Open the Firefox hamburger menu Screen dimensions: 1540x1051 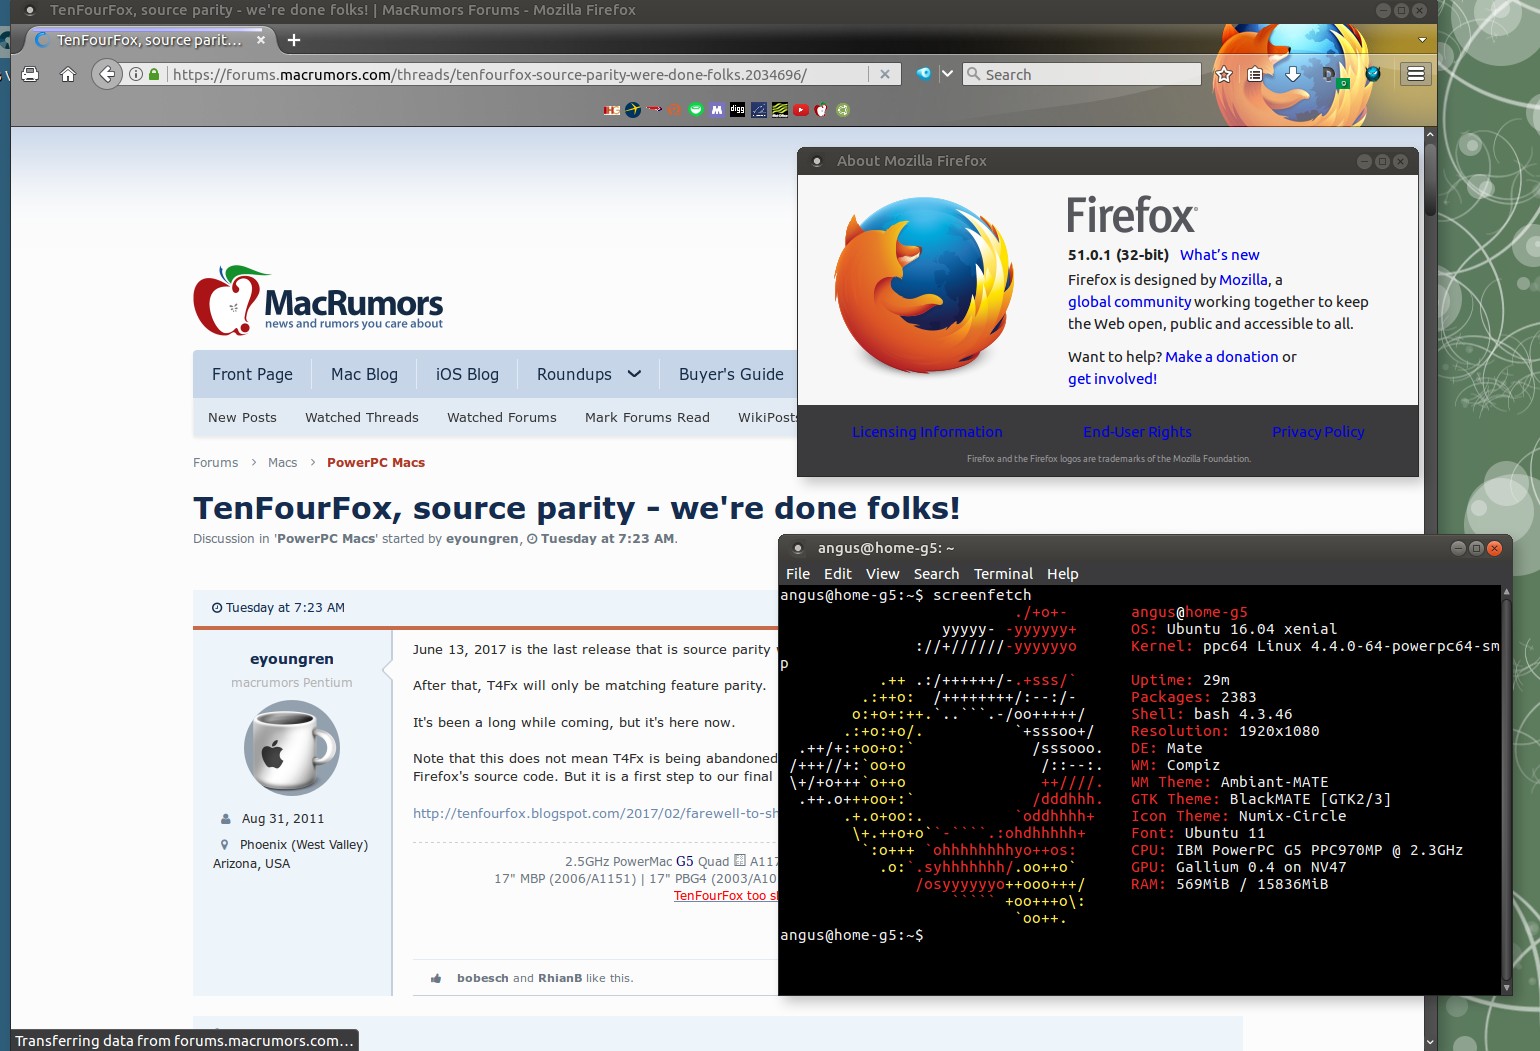click(x=1416, y=74)
